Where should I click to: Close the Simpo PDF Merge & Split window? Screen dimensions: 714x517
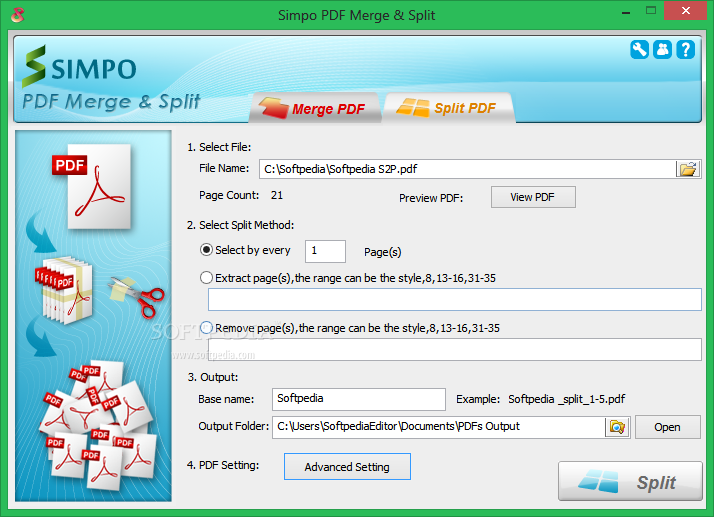685,10
